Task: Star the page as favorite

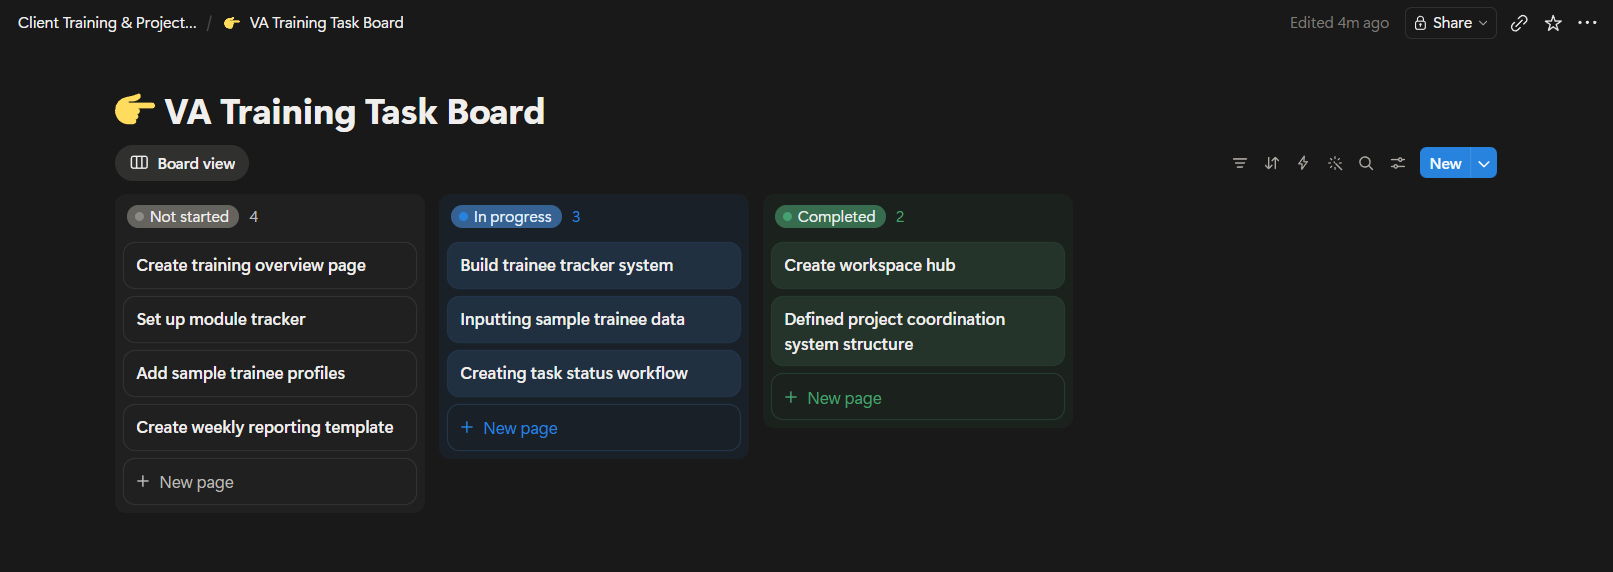Action: click(1553, 23)
